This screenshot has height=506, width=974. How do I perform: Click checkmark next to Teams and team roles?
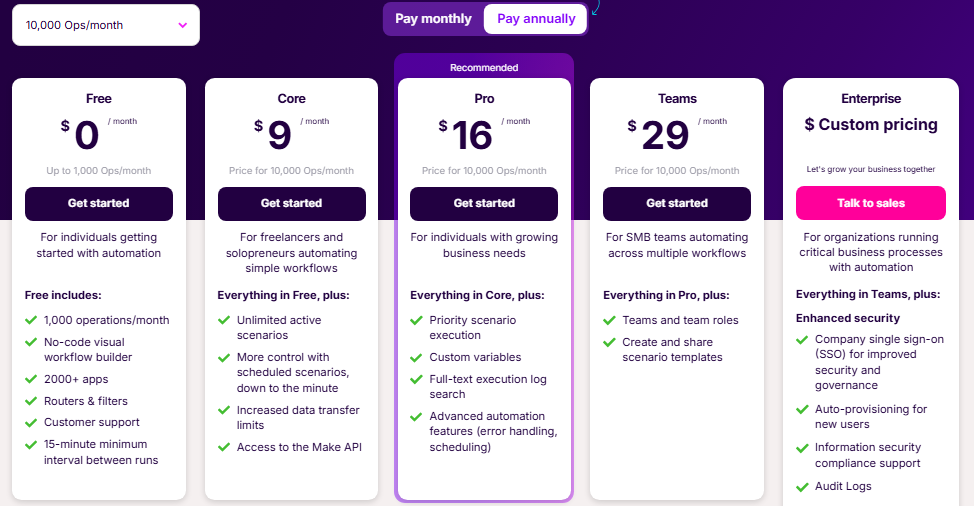click(x=609, y=320)
